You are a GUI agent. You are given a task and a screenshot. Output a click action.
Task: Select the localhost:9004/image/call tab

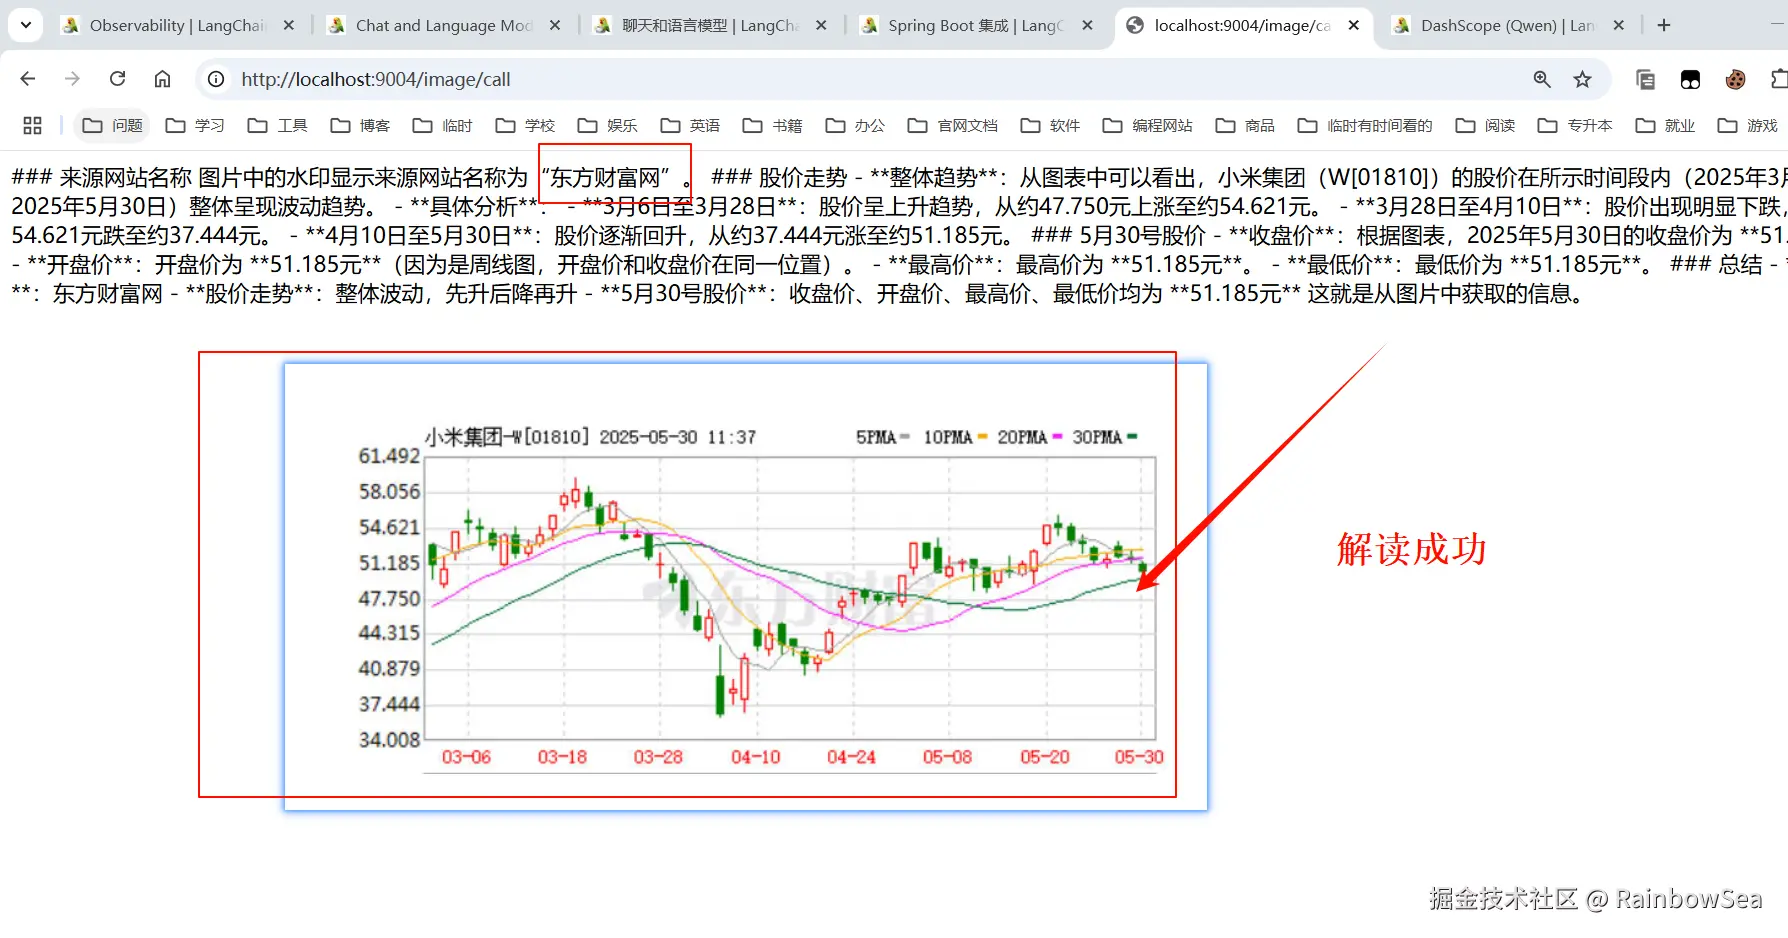[1242, 25]
